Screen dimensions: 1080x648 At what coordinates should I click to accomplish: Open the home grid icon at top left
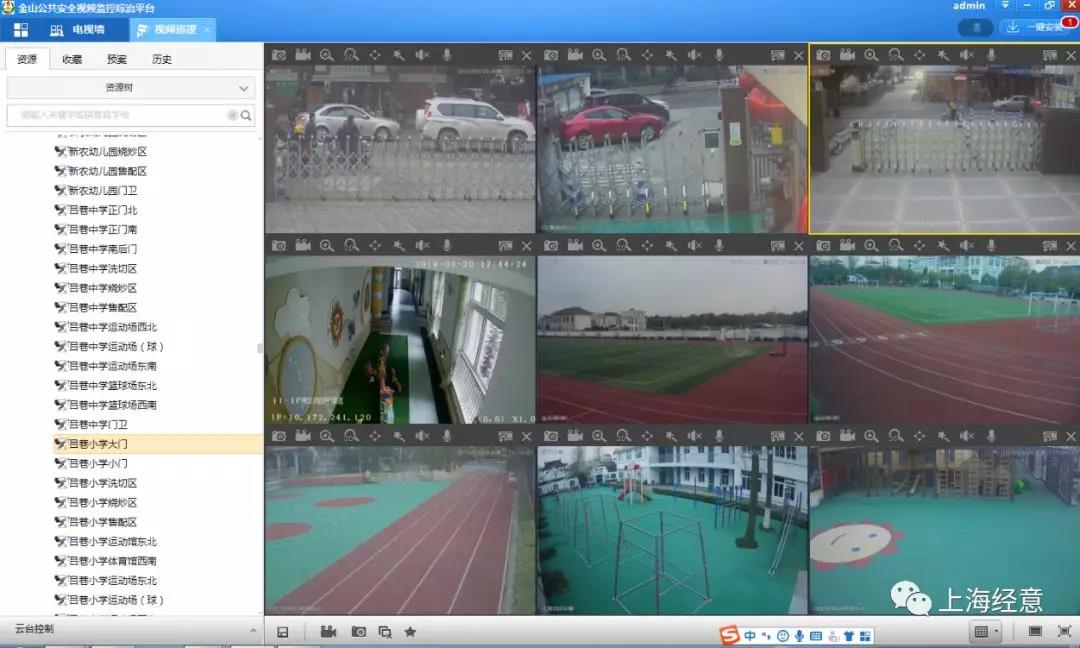21,30
